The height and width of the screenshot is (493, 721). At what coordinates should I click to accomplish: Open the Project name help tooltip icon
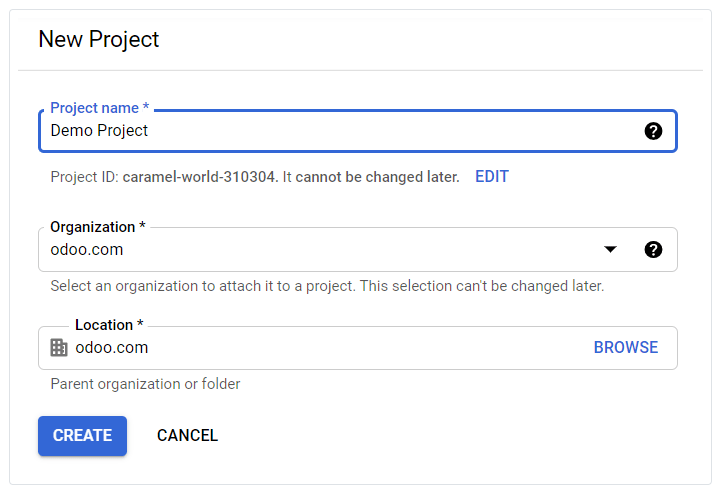click(653, 131)
